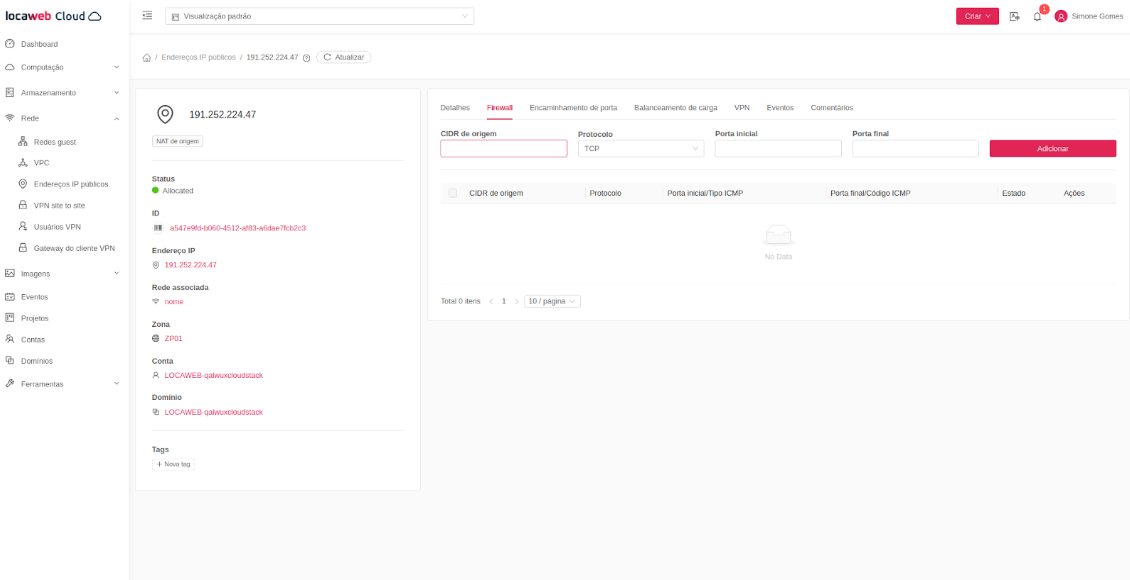The width and height of the screenshot is (1130, 580).
Task: Open Eventos in the sidebar
Action: (x=35, y=296)
